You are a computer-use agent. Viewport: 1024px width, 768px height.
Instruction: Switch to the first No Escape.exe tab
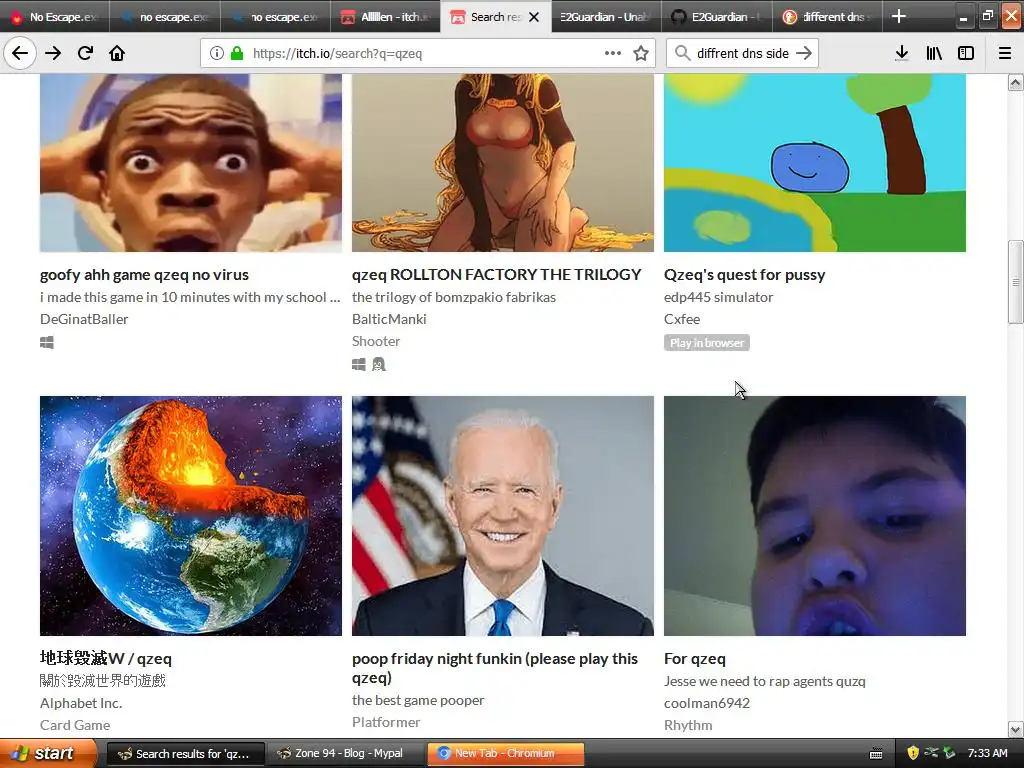click(55, 16)
